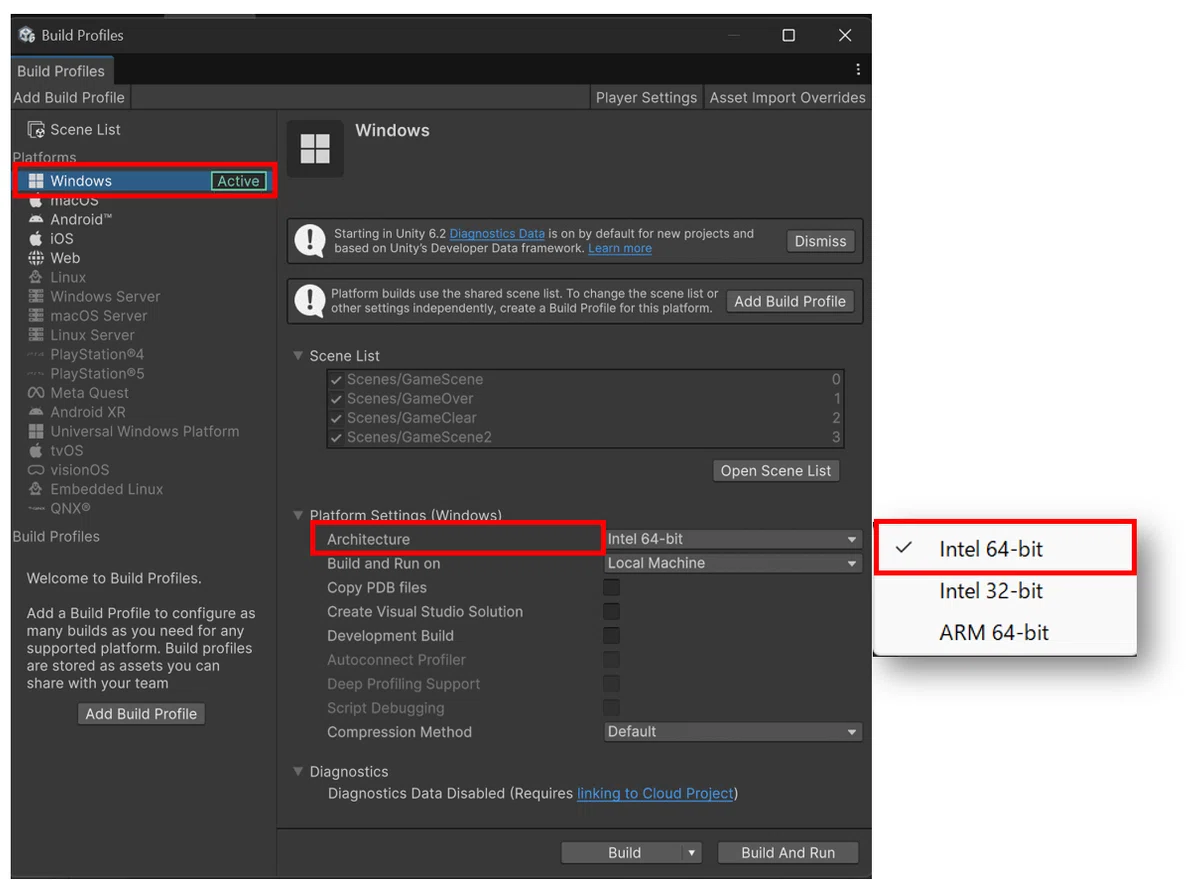Click the Build button
This screenshot has height=884, width=1200.
624,853
